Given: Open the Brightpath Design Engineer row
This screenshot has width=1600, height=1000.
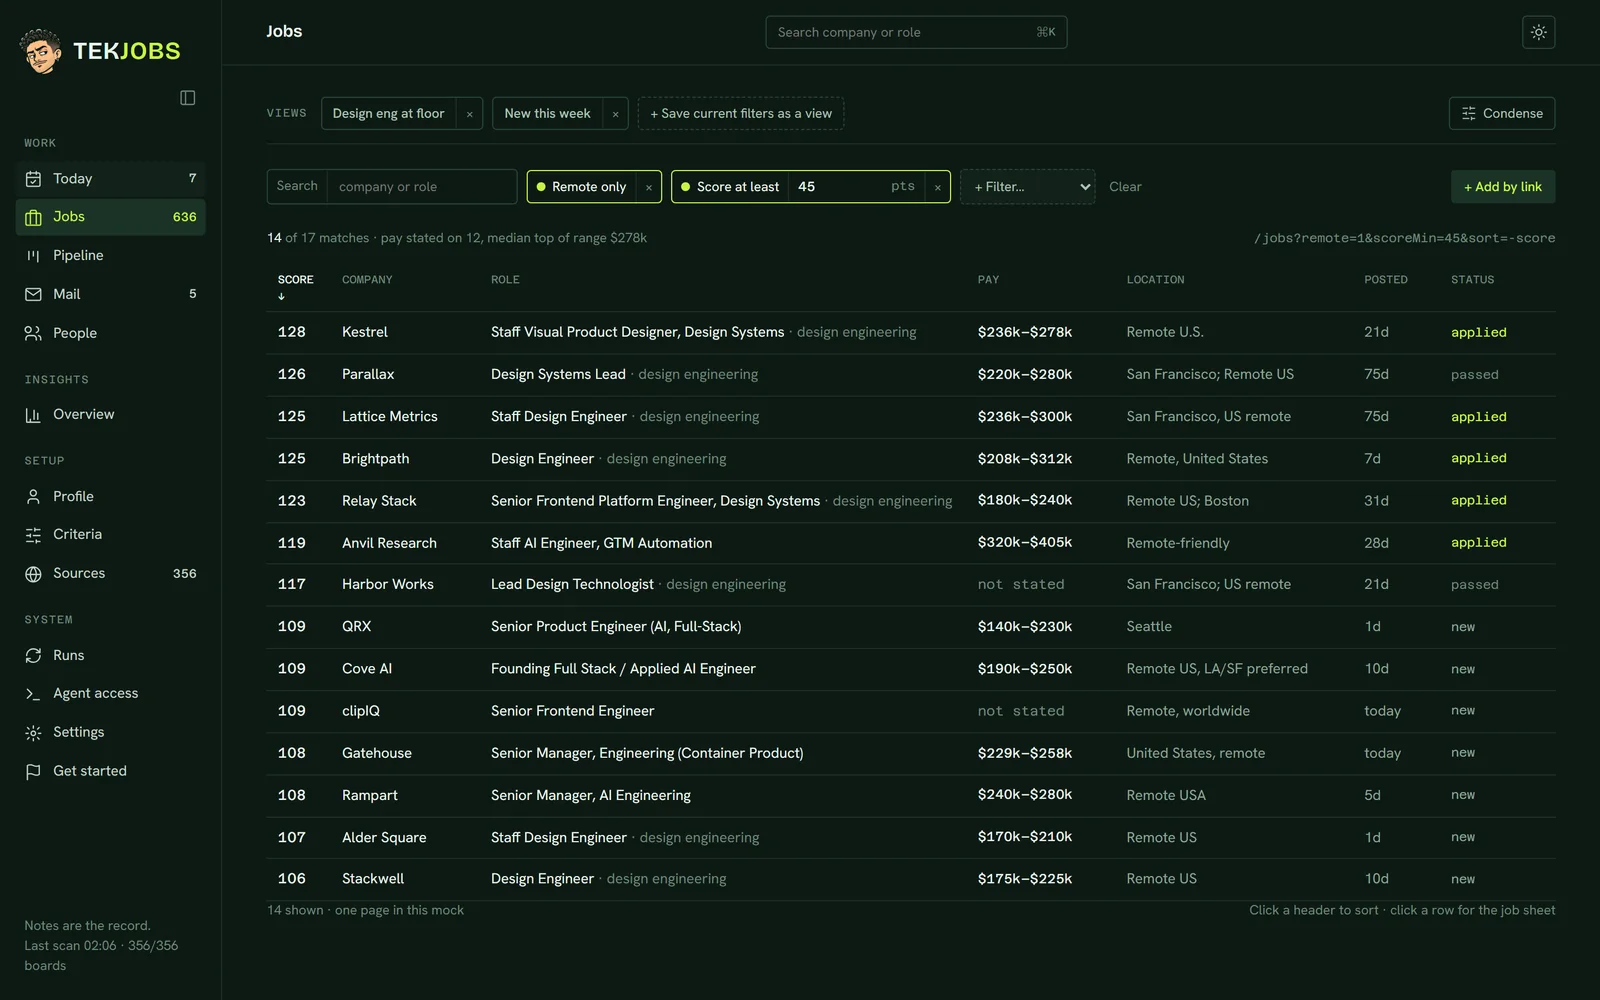Looking at the screenshot, I should pyautogui.click(x=911, y=459).
